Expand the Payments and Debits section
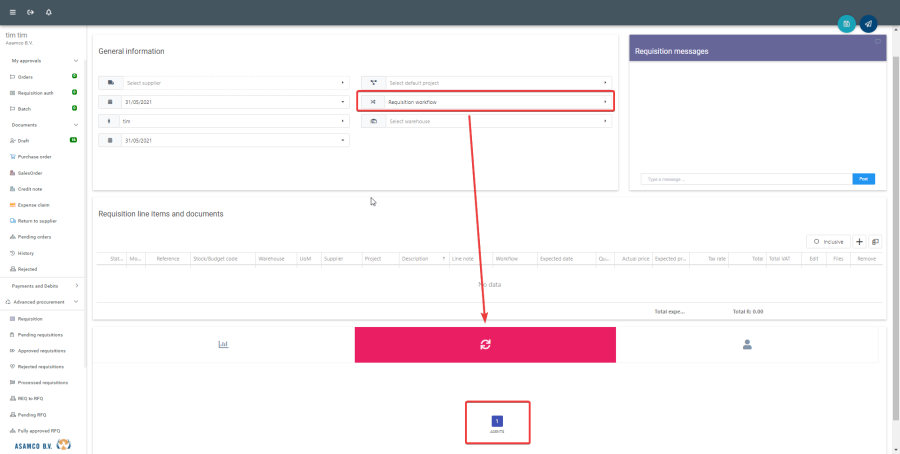Viewport: 900px width, 454px height. point(76,286)
